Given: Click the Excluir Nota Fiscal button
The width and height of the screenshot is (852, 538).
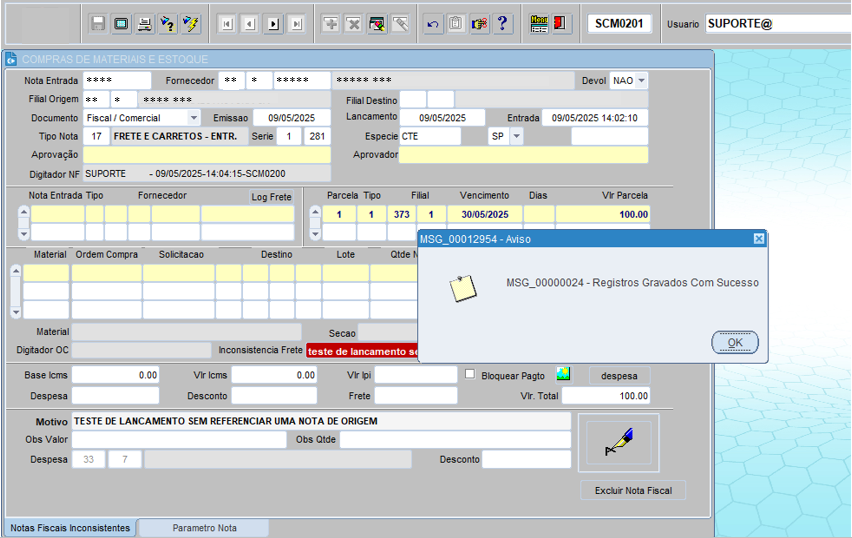Looking at the screenshot, I should coord(633,490).
